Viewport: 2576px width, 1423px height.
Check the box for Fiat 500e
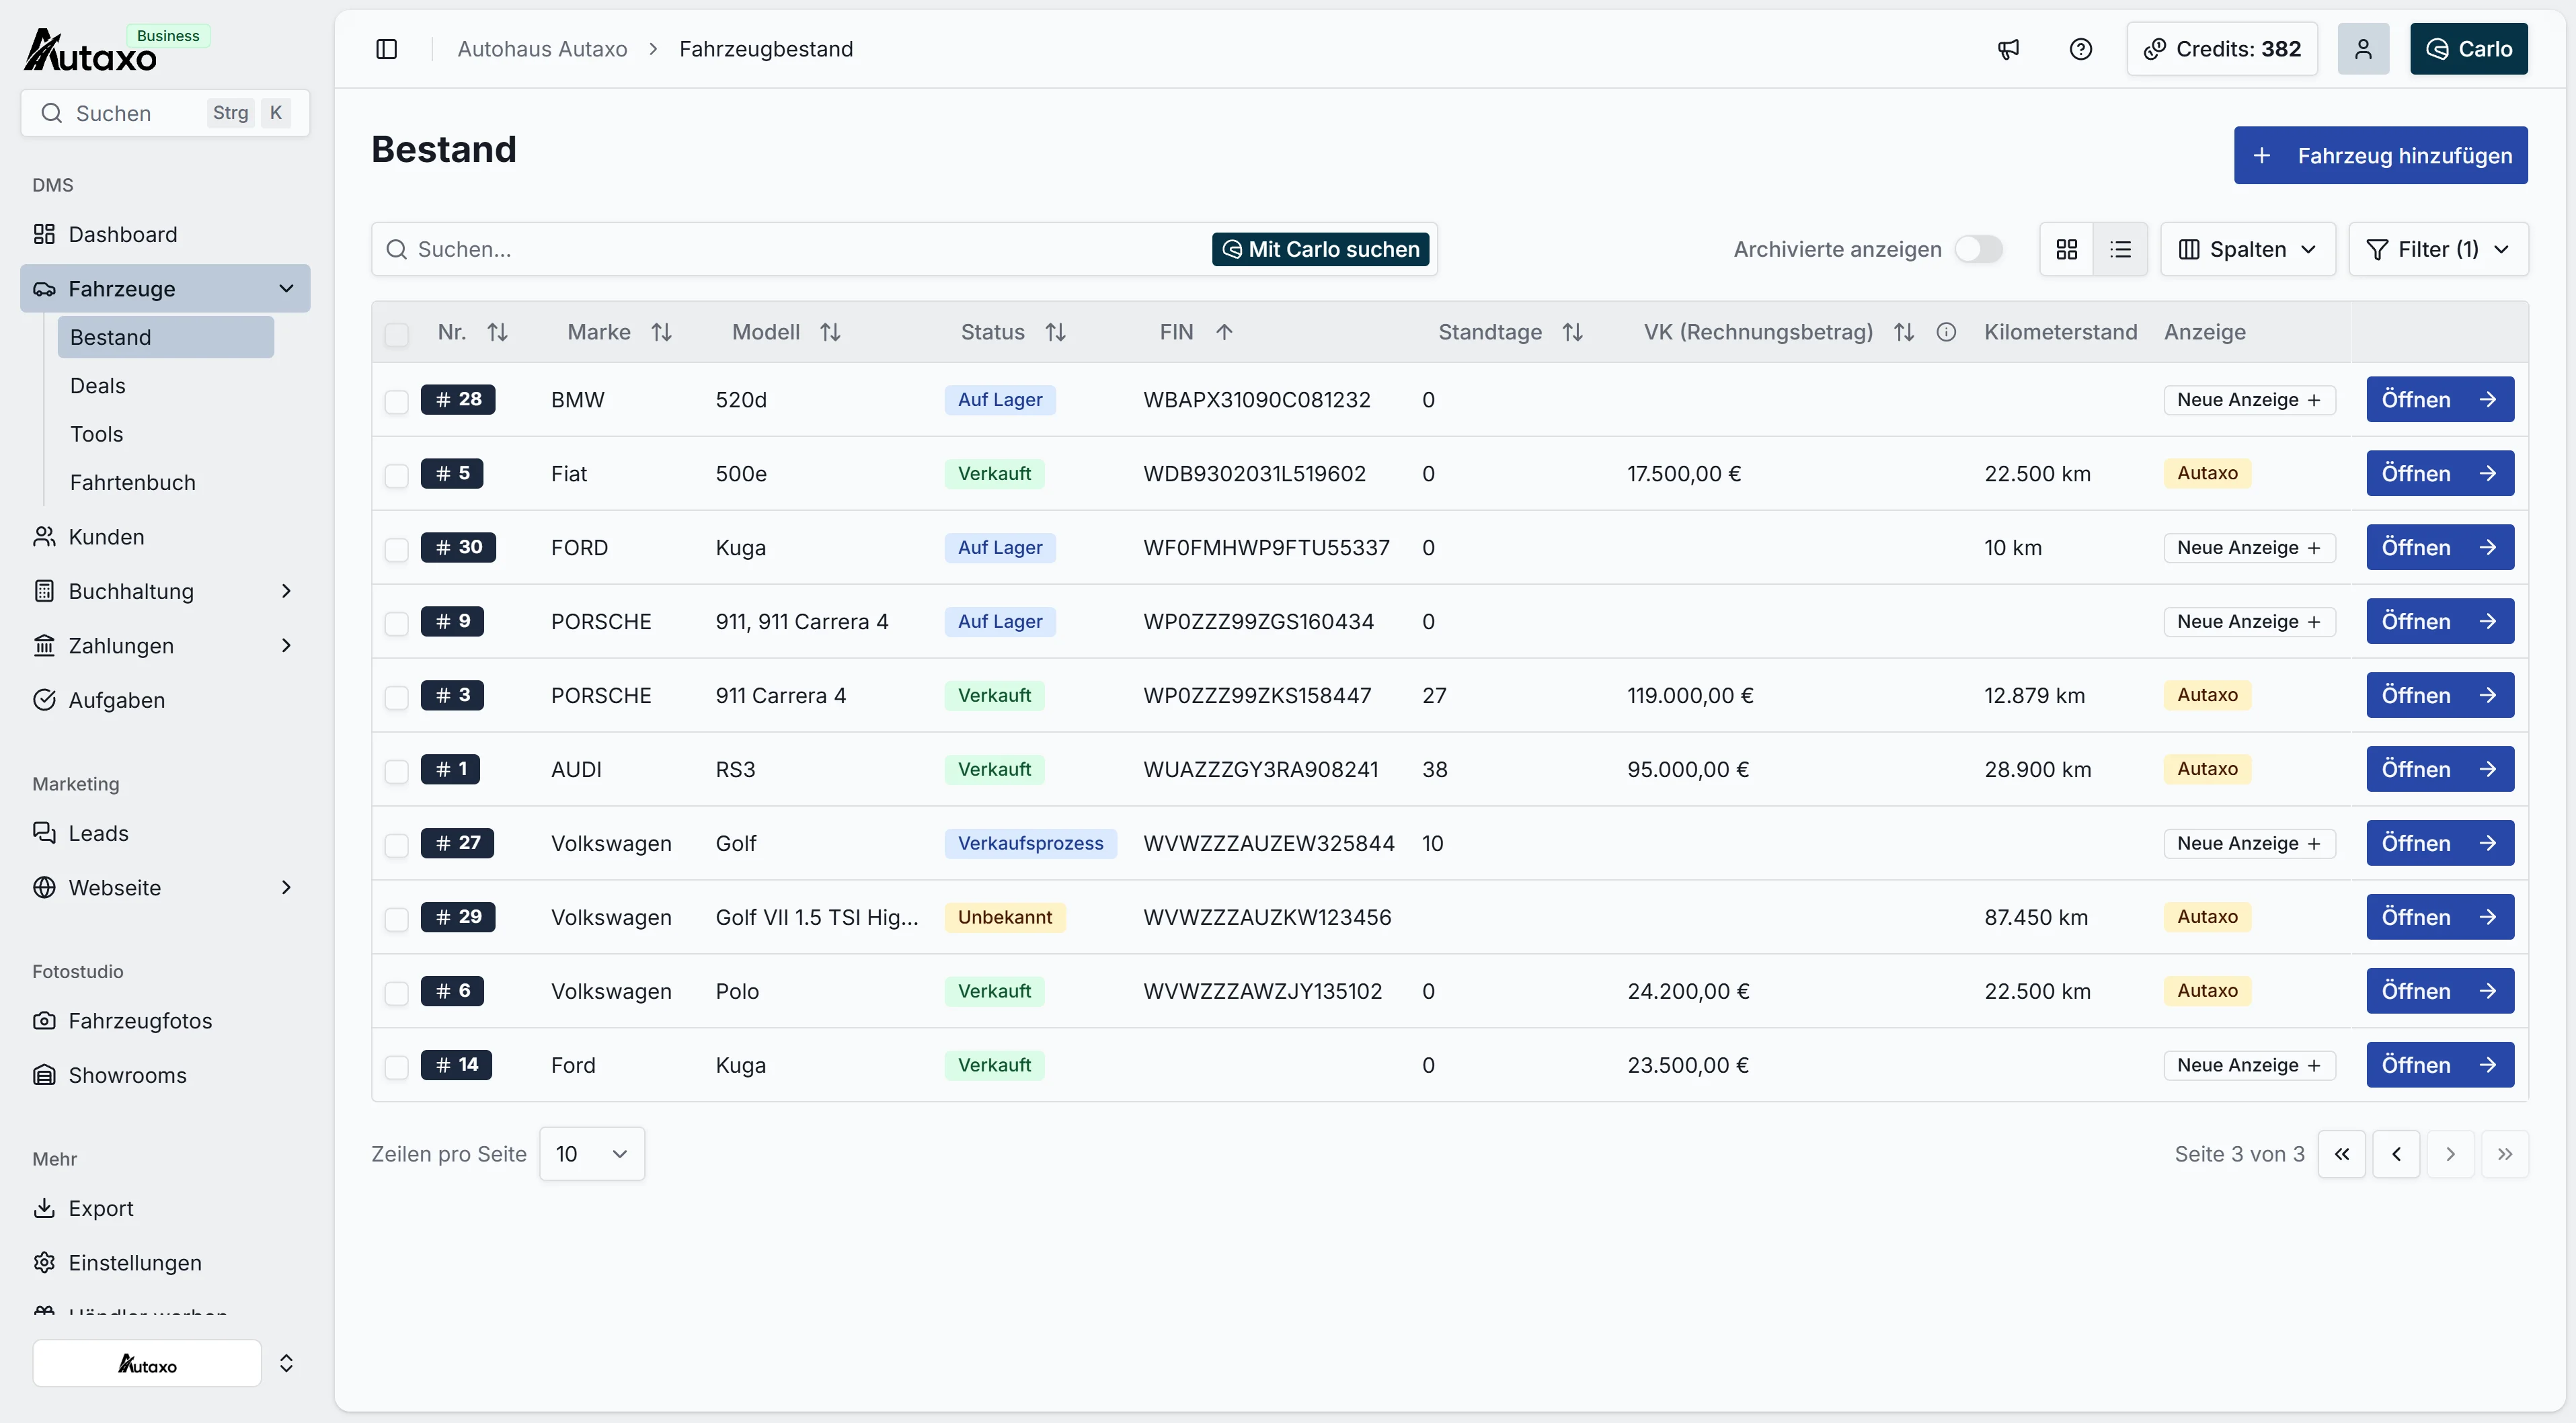[397, 475]
